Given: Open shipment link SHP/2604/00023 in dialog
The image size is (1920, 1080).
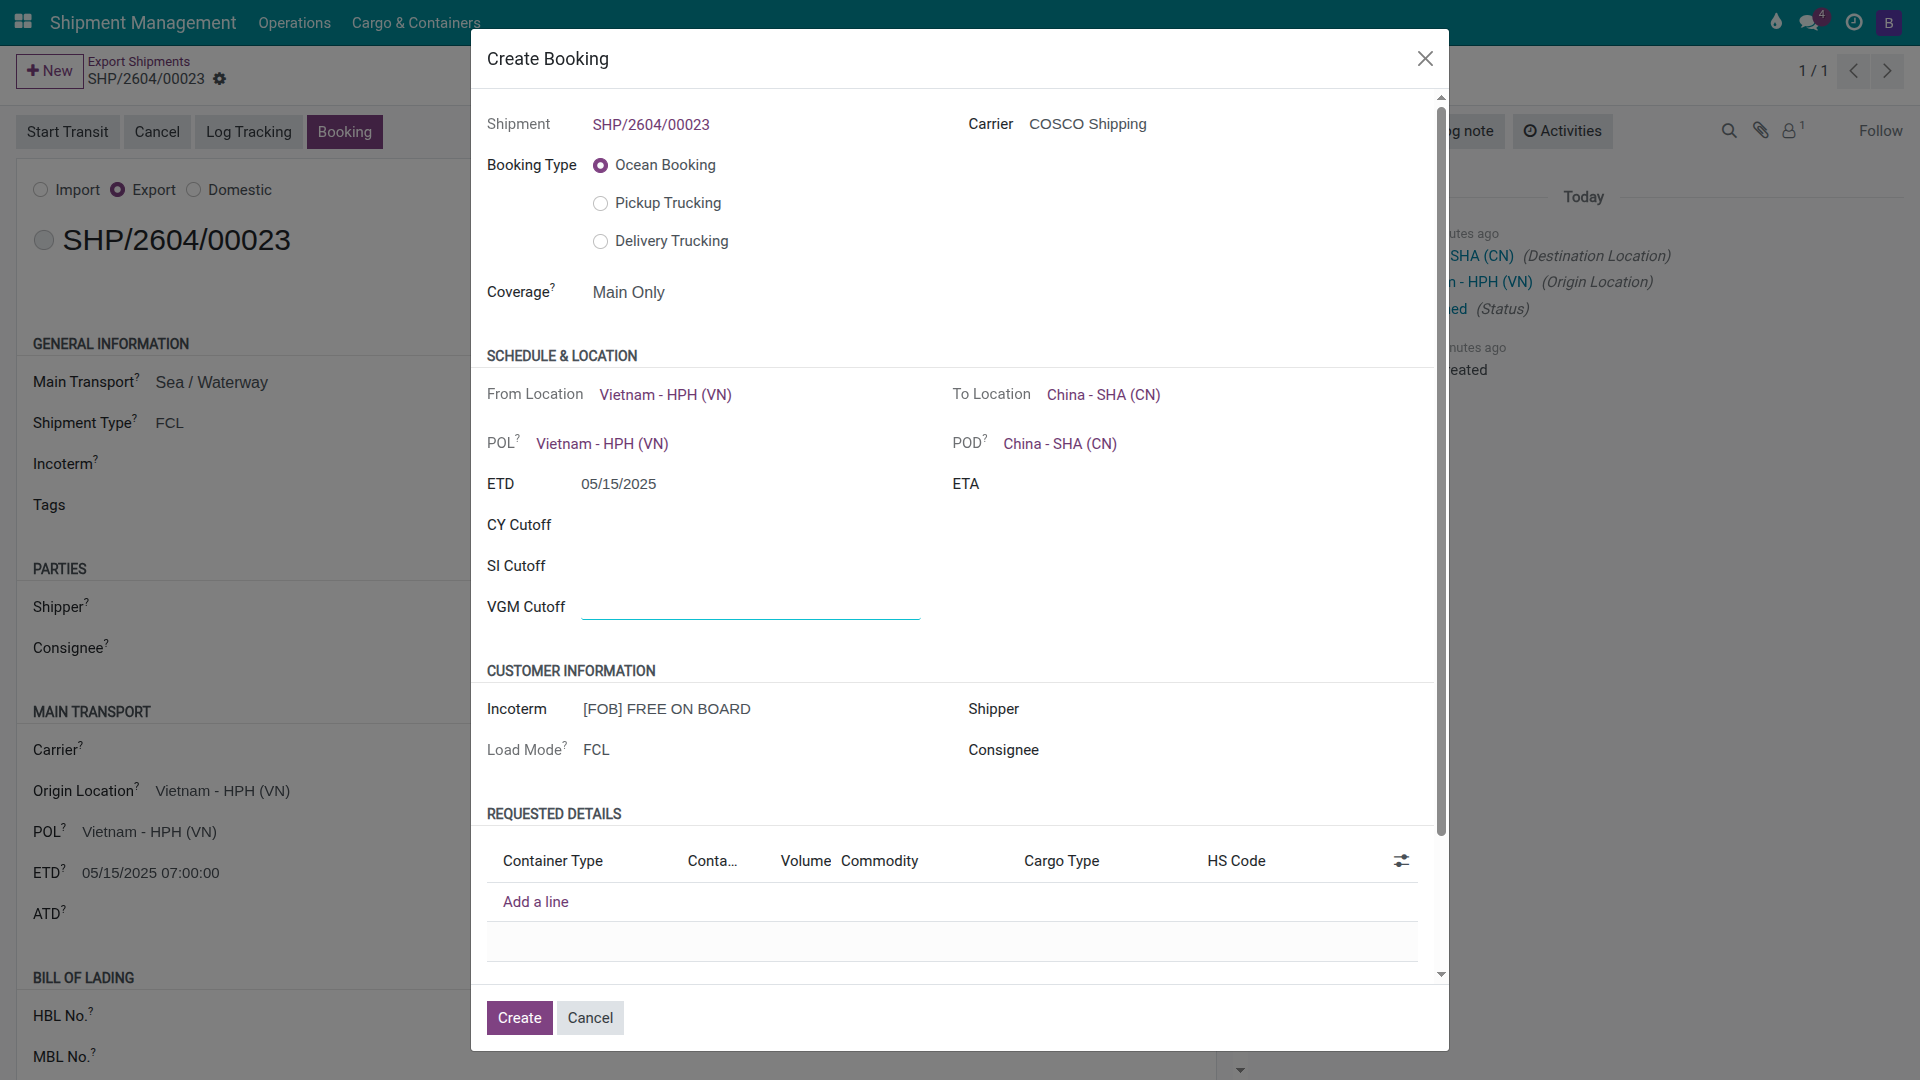Looking at the screenshot, I should coord(651,125).
